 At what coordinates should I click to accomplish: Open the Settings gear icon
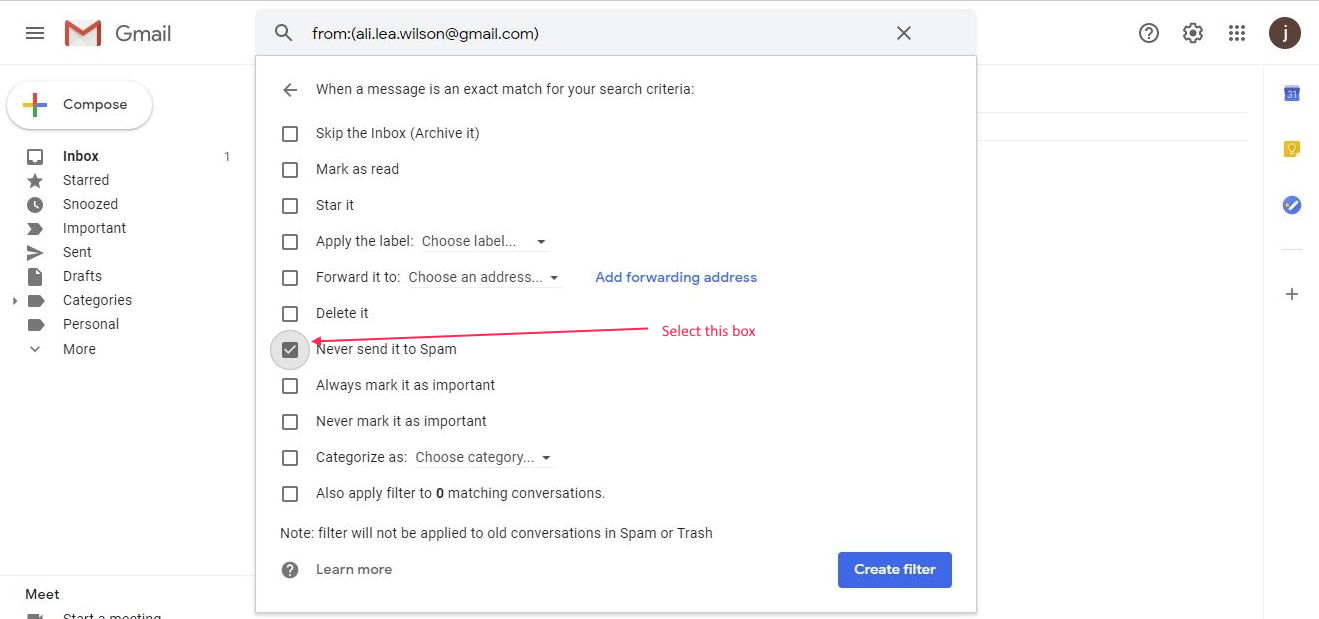pos(1193,33)
